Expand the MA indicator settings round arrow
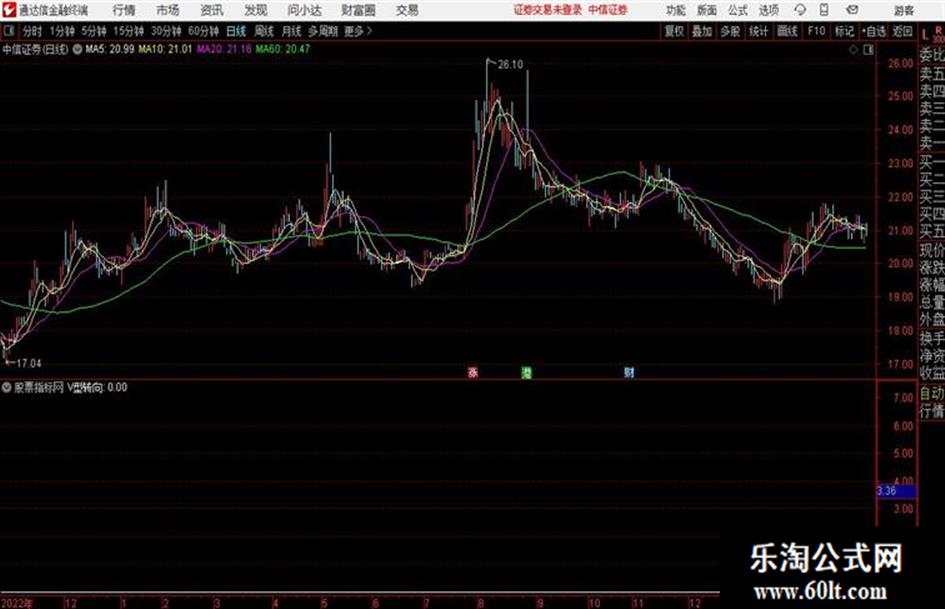The image size is (945, 609). [78, 49]
